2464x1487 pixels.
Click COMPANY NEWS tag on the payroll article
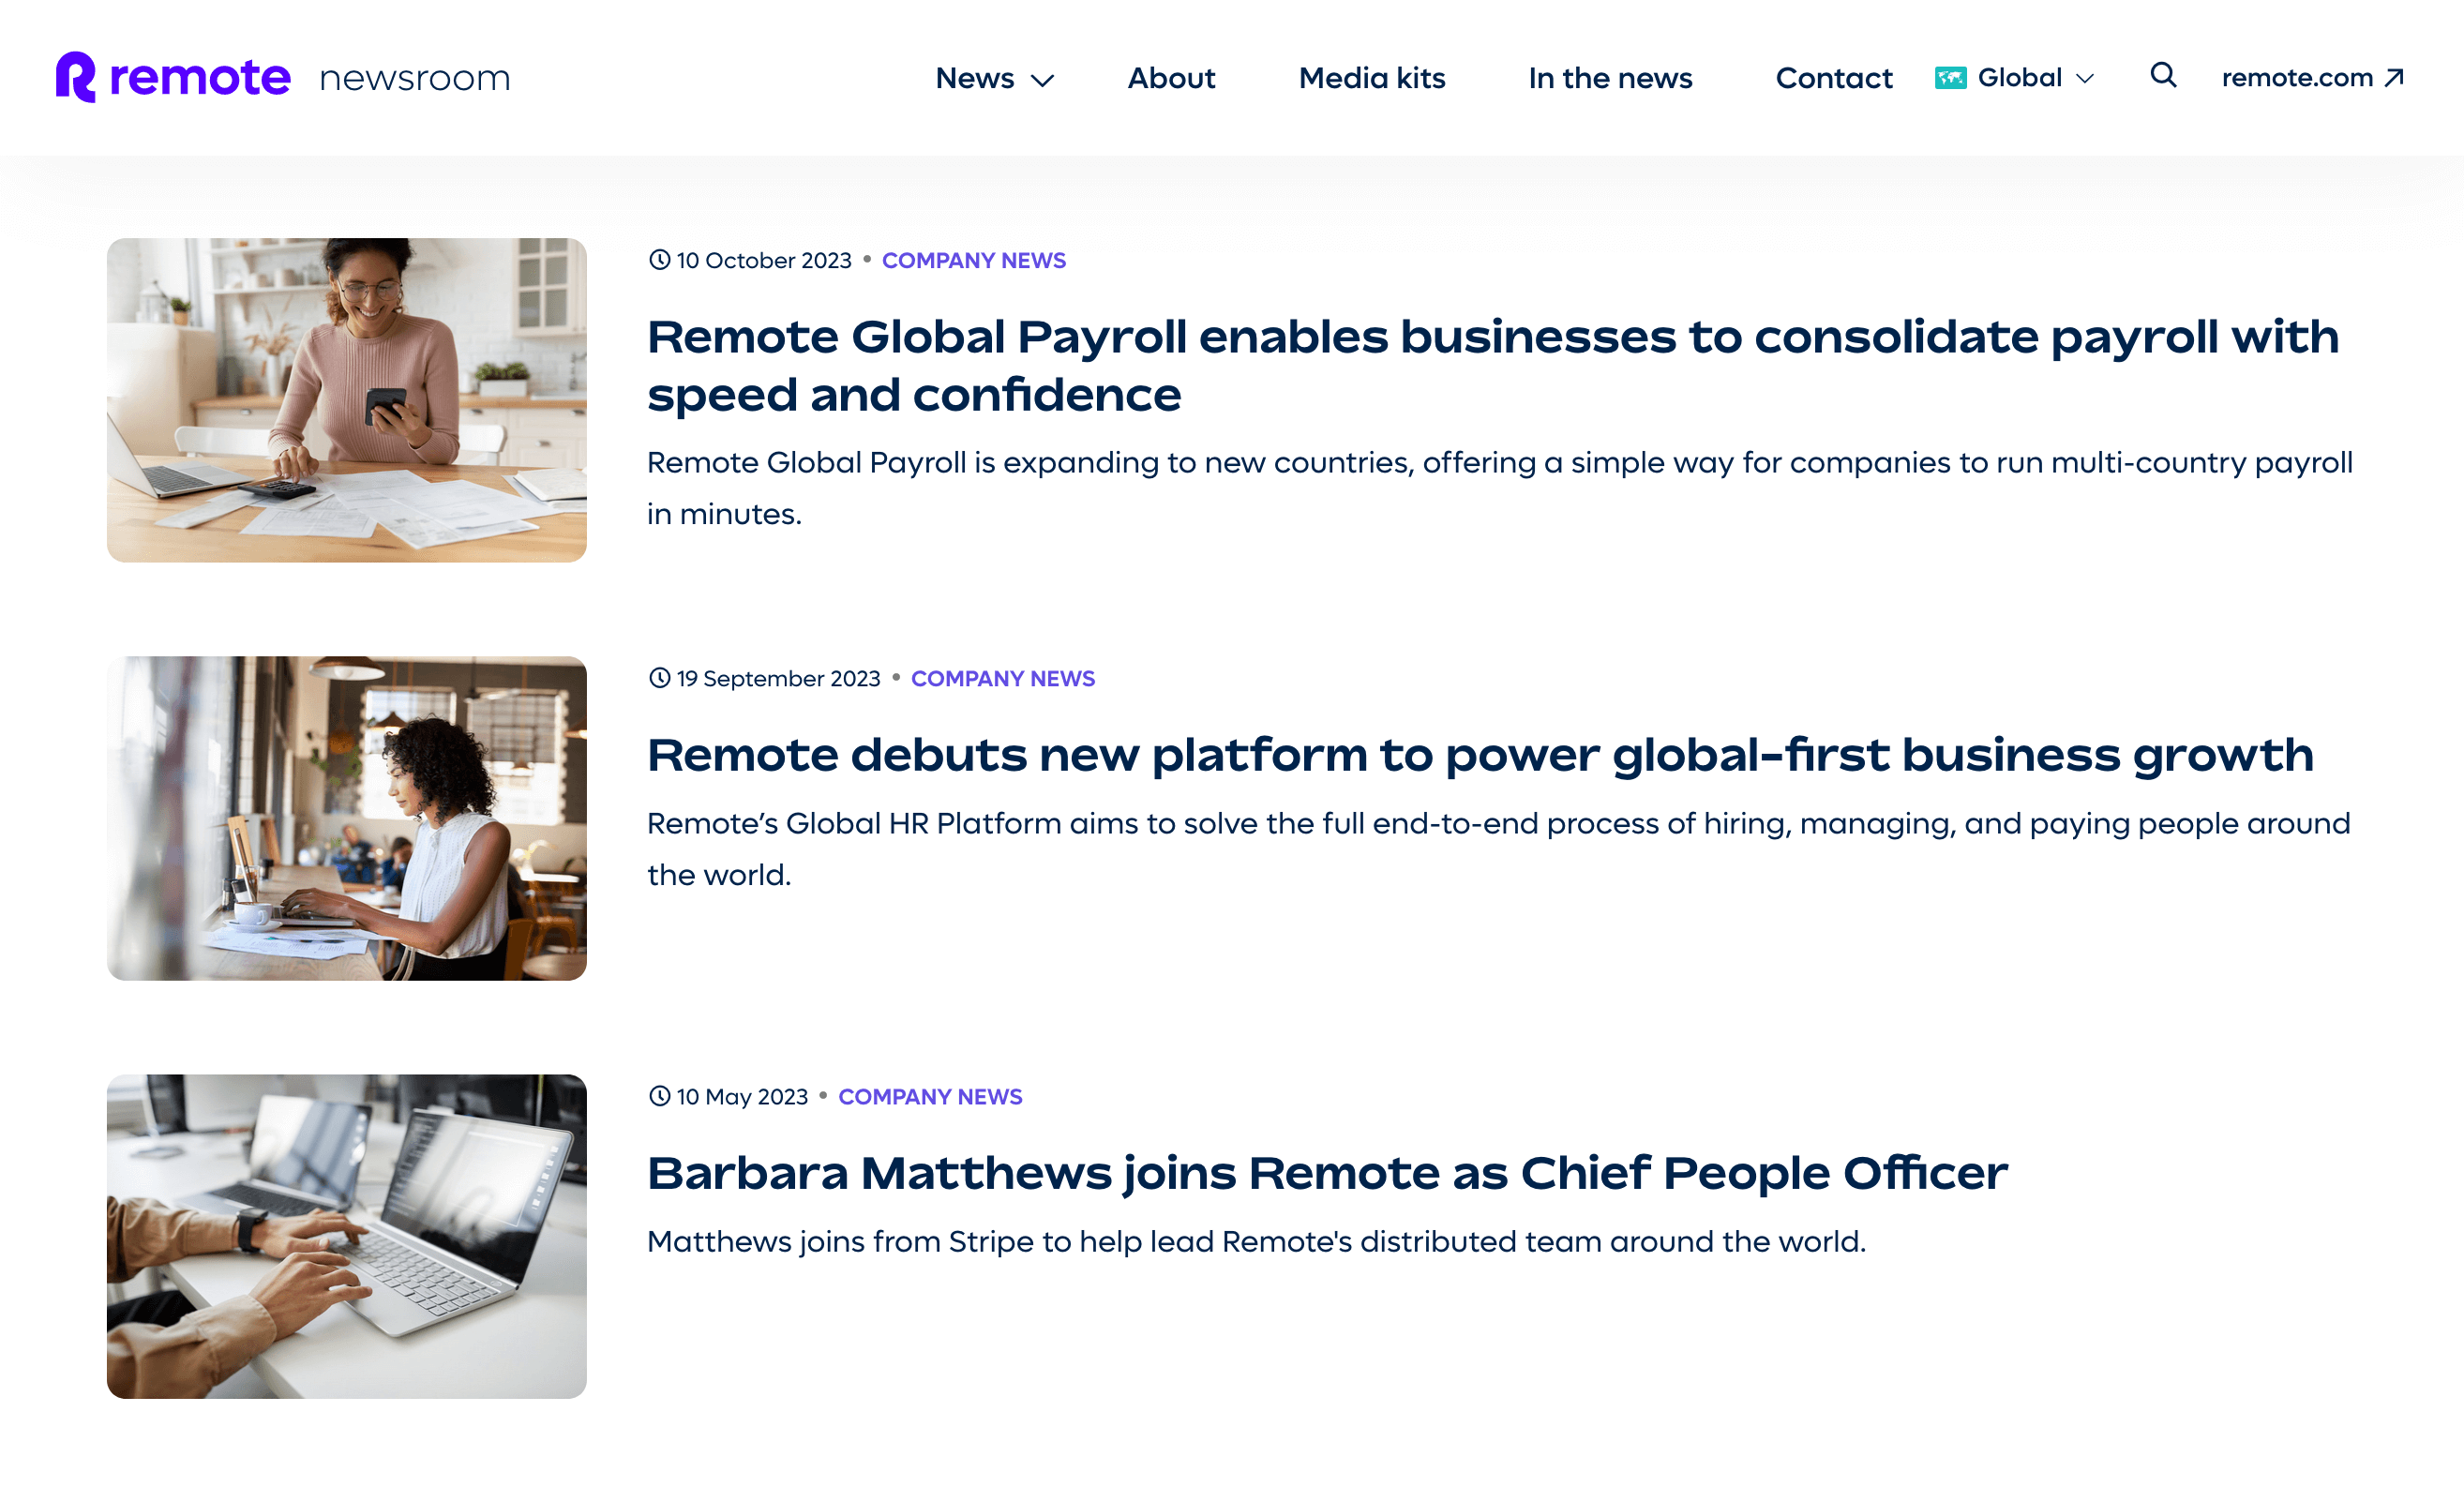click(973, 260)
